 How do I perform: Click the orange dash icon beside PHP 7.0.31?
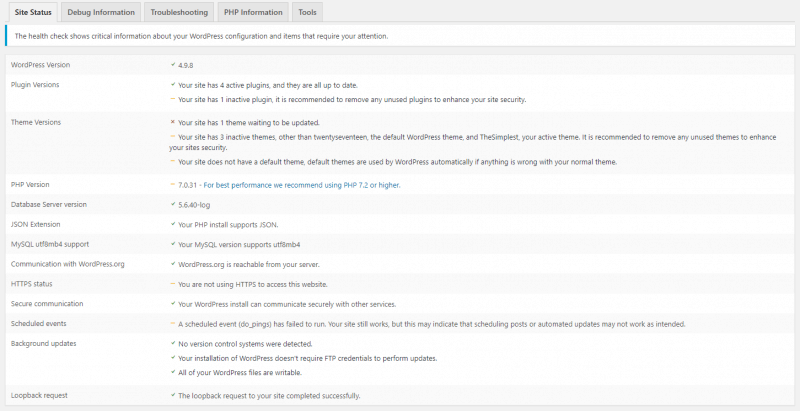pyautogui.click(x=173, y=184)
